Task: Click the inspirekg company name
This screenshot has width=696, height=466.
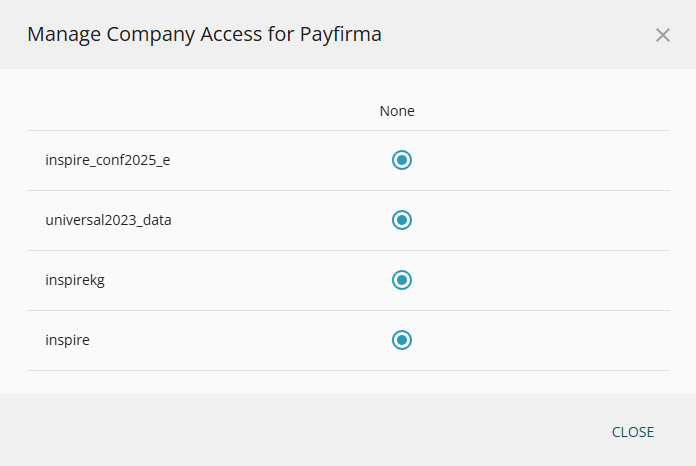Action: pyautogui.click(x=75, y=280)
